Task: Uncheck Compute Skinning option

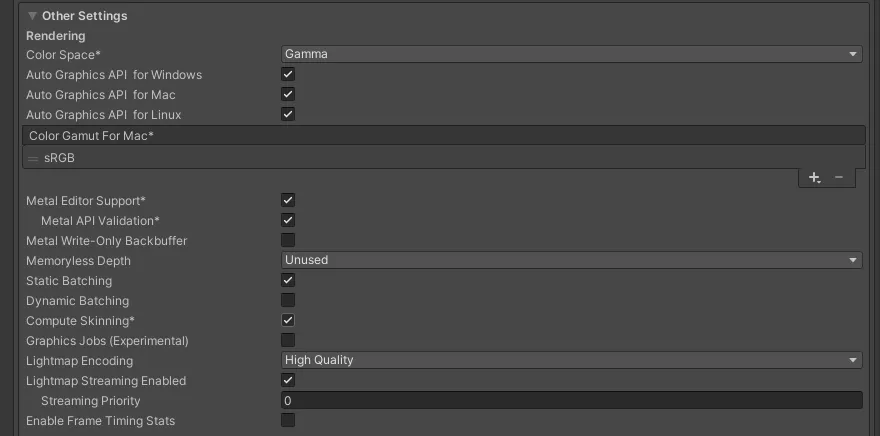Action: click(x=288, y=321)
